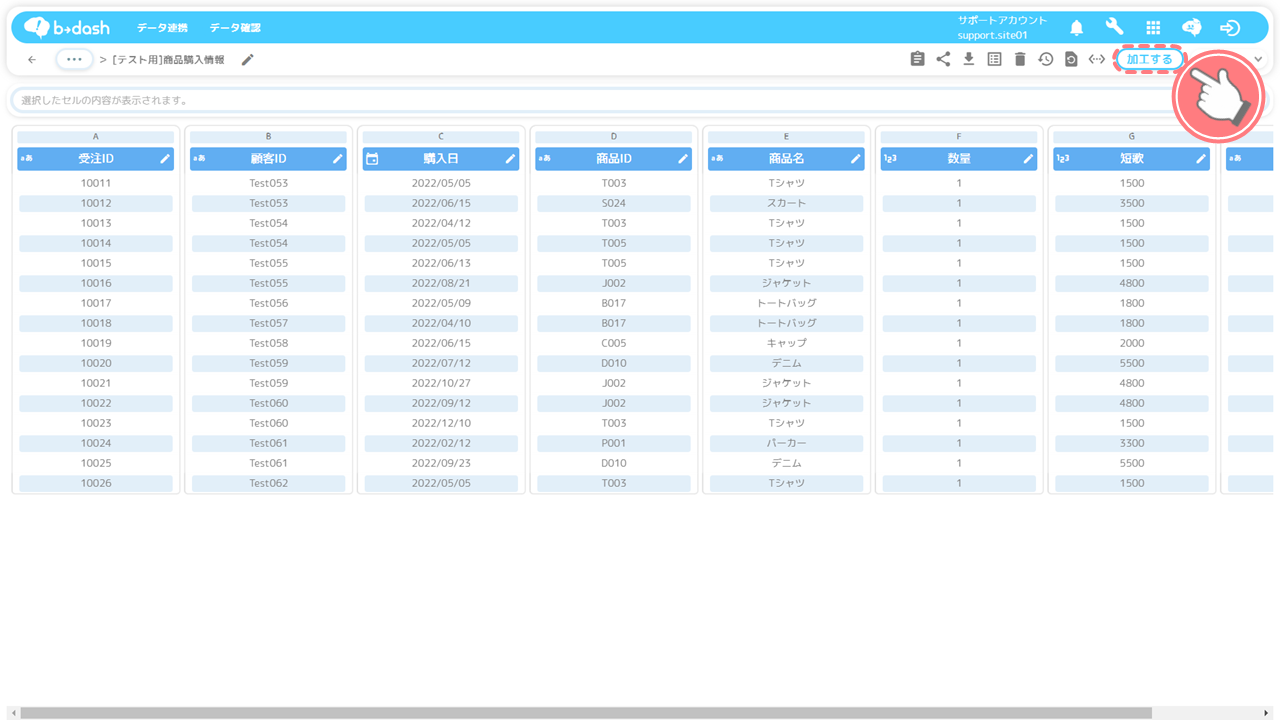
Task: Select cell S024 in 商品ID
Action: (614, 203)
